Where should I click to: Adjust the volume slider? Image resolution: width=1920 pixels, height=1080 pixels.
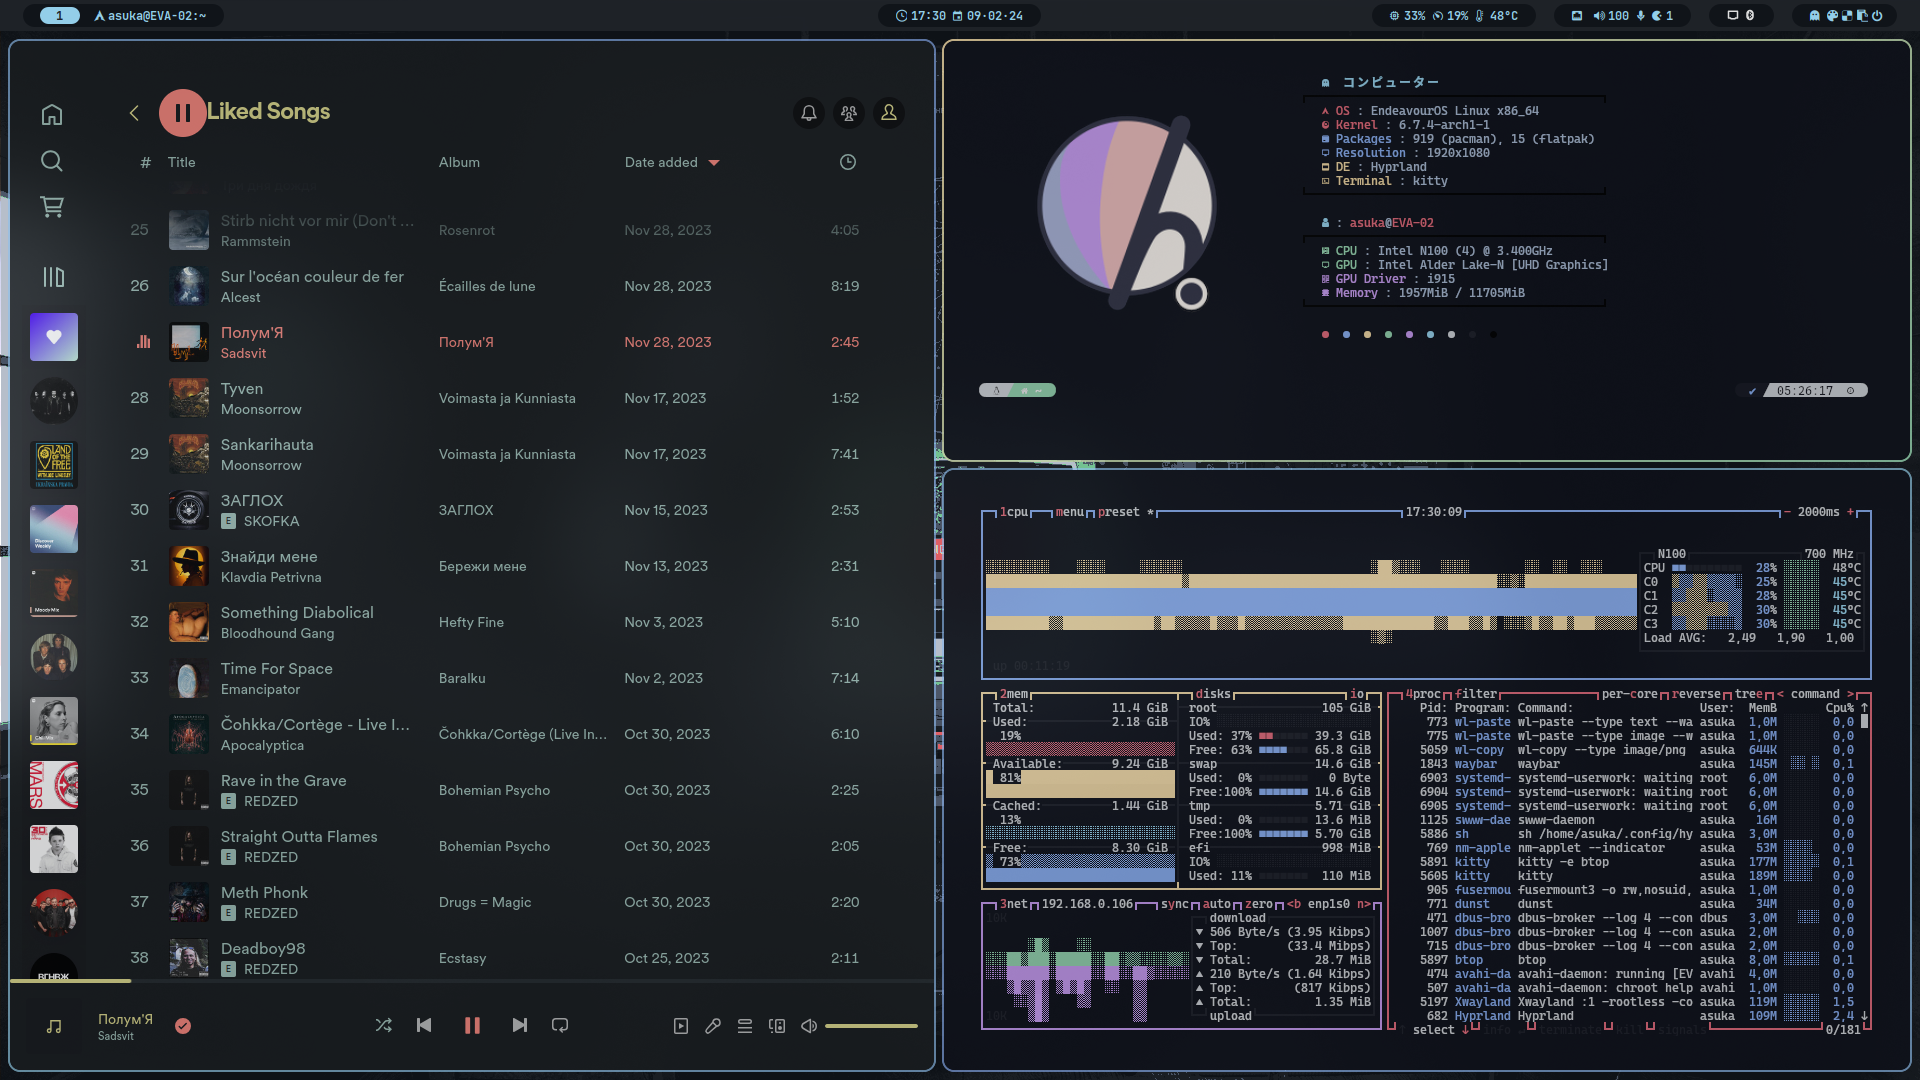pyautogui.click(x=871, y=1026)
